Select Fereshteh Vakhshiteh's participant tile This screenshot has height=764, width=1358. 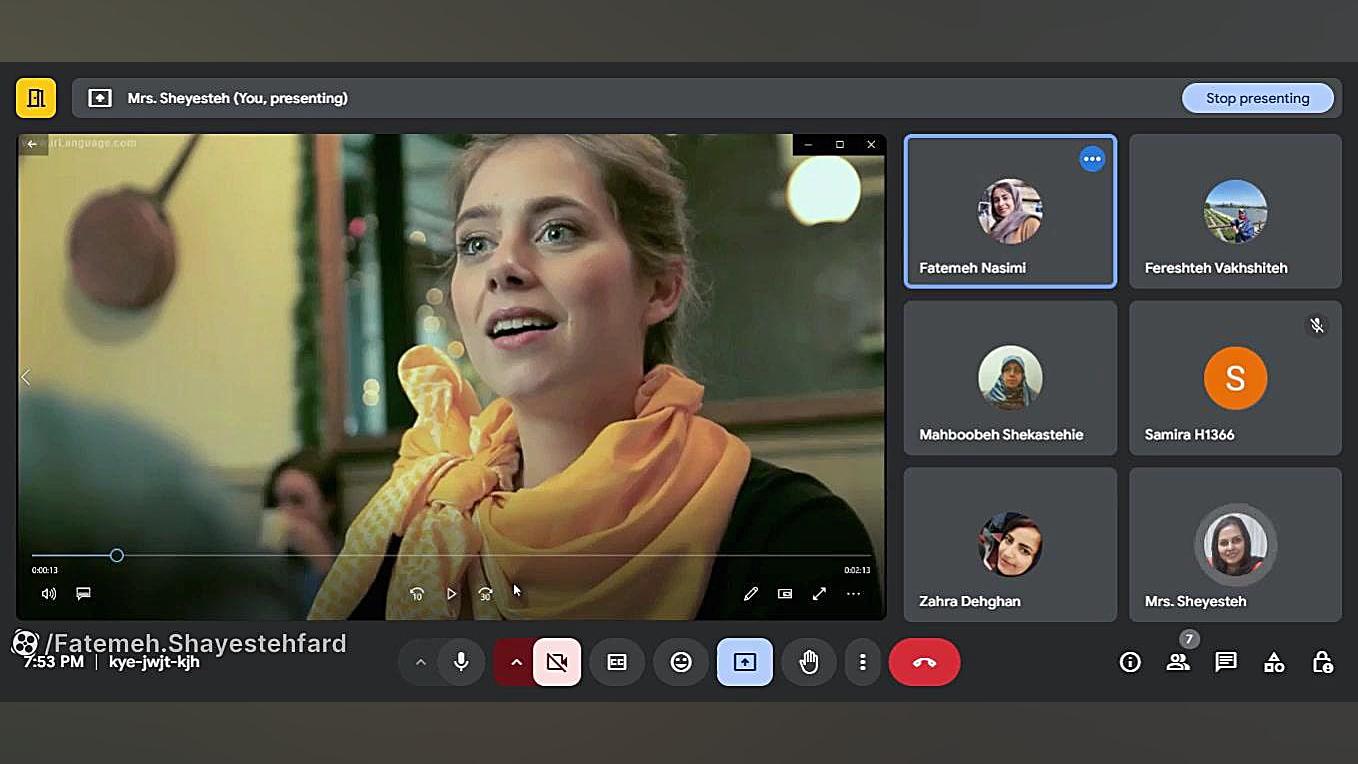(x=1235, y=211)
